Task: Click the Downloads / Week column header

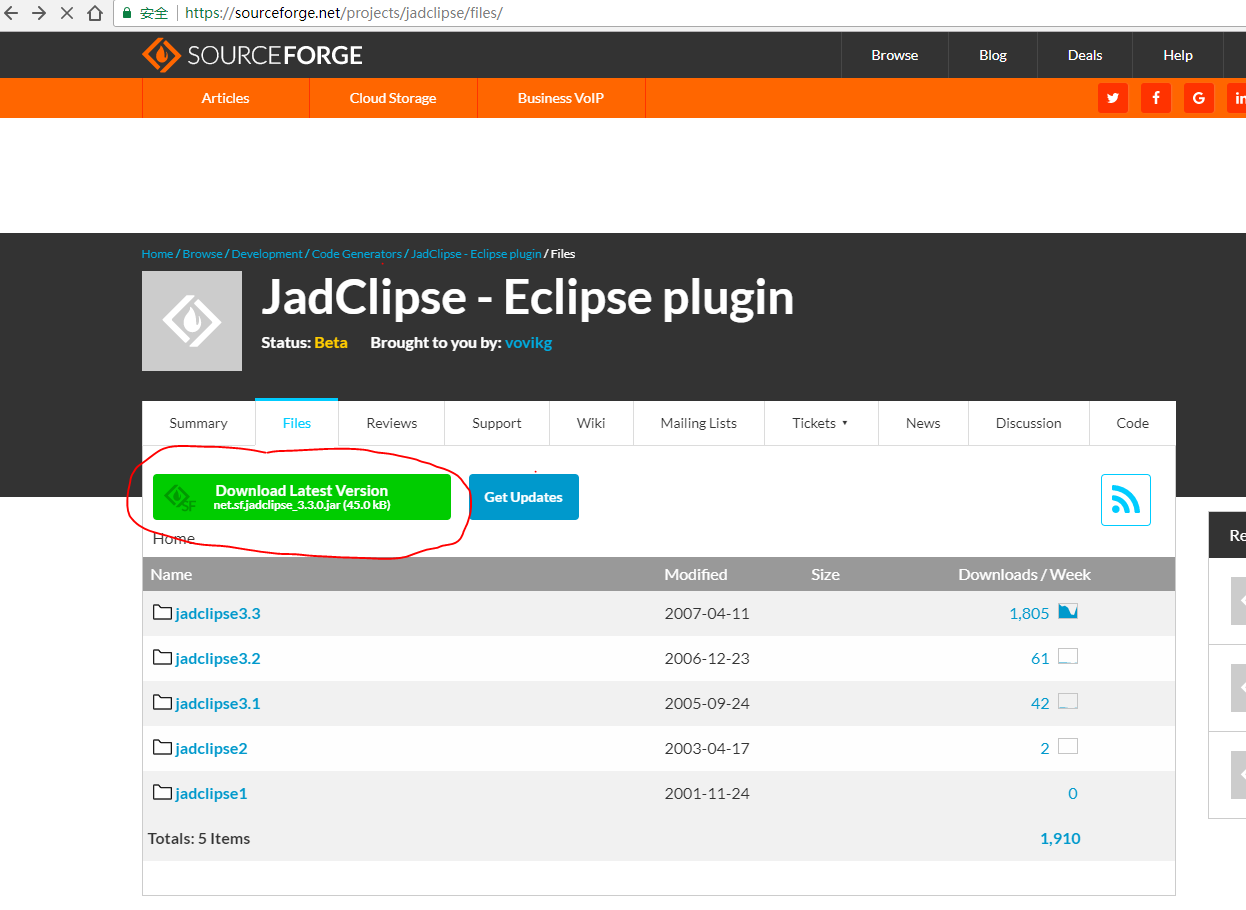Action: coord(1024,574)
